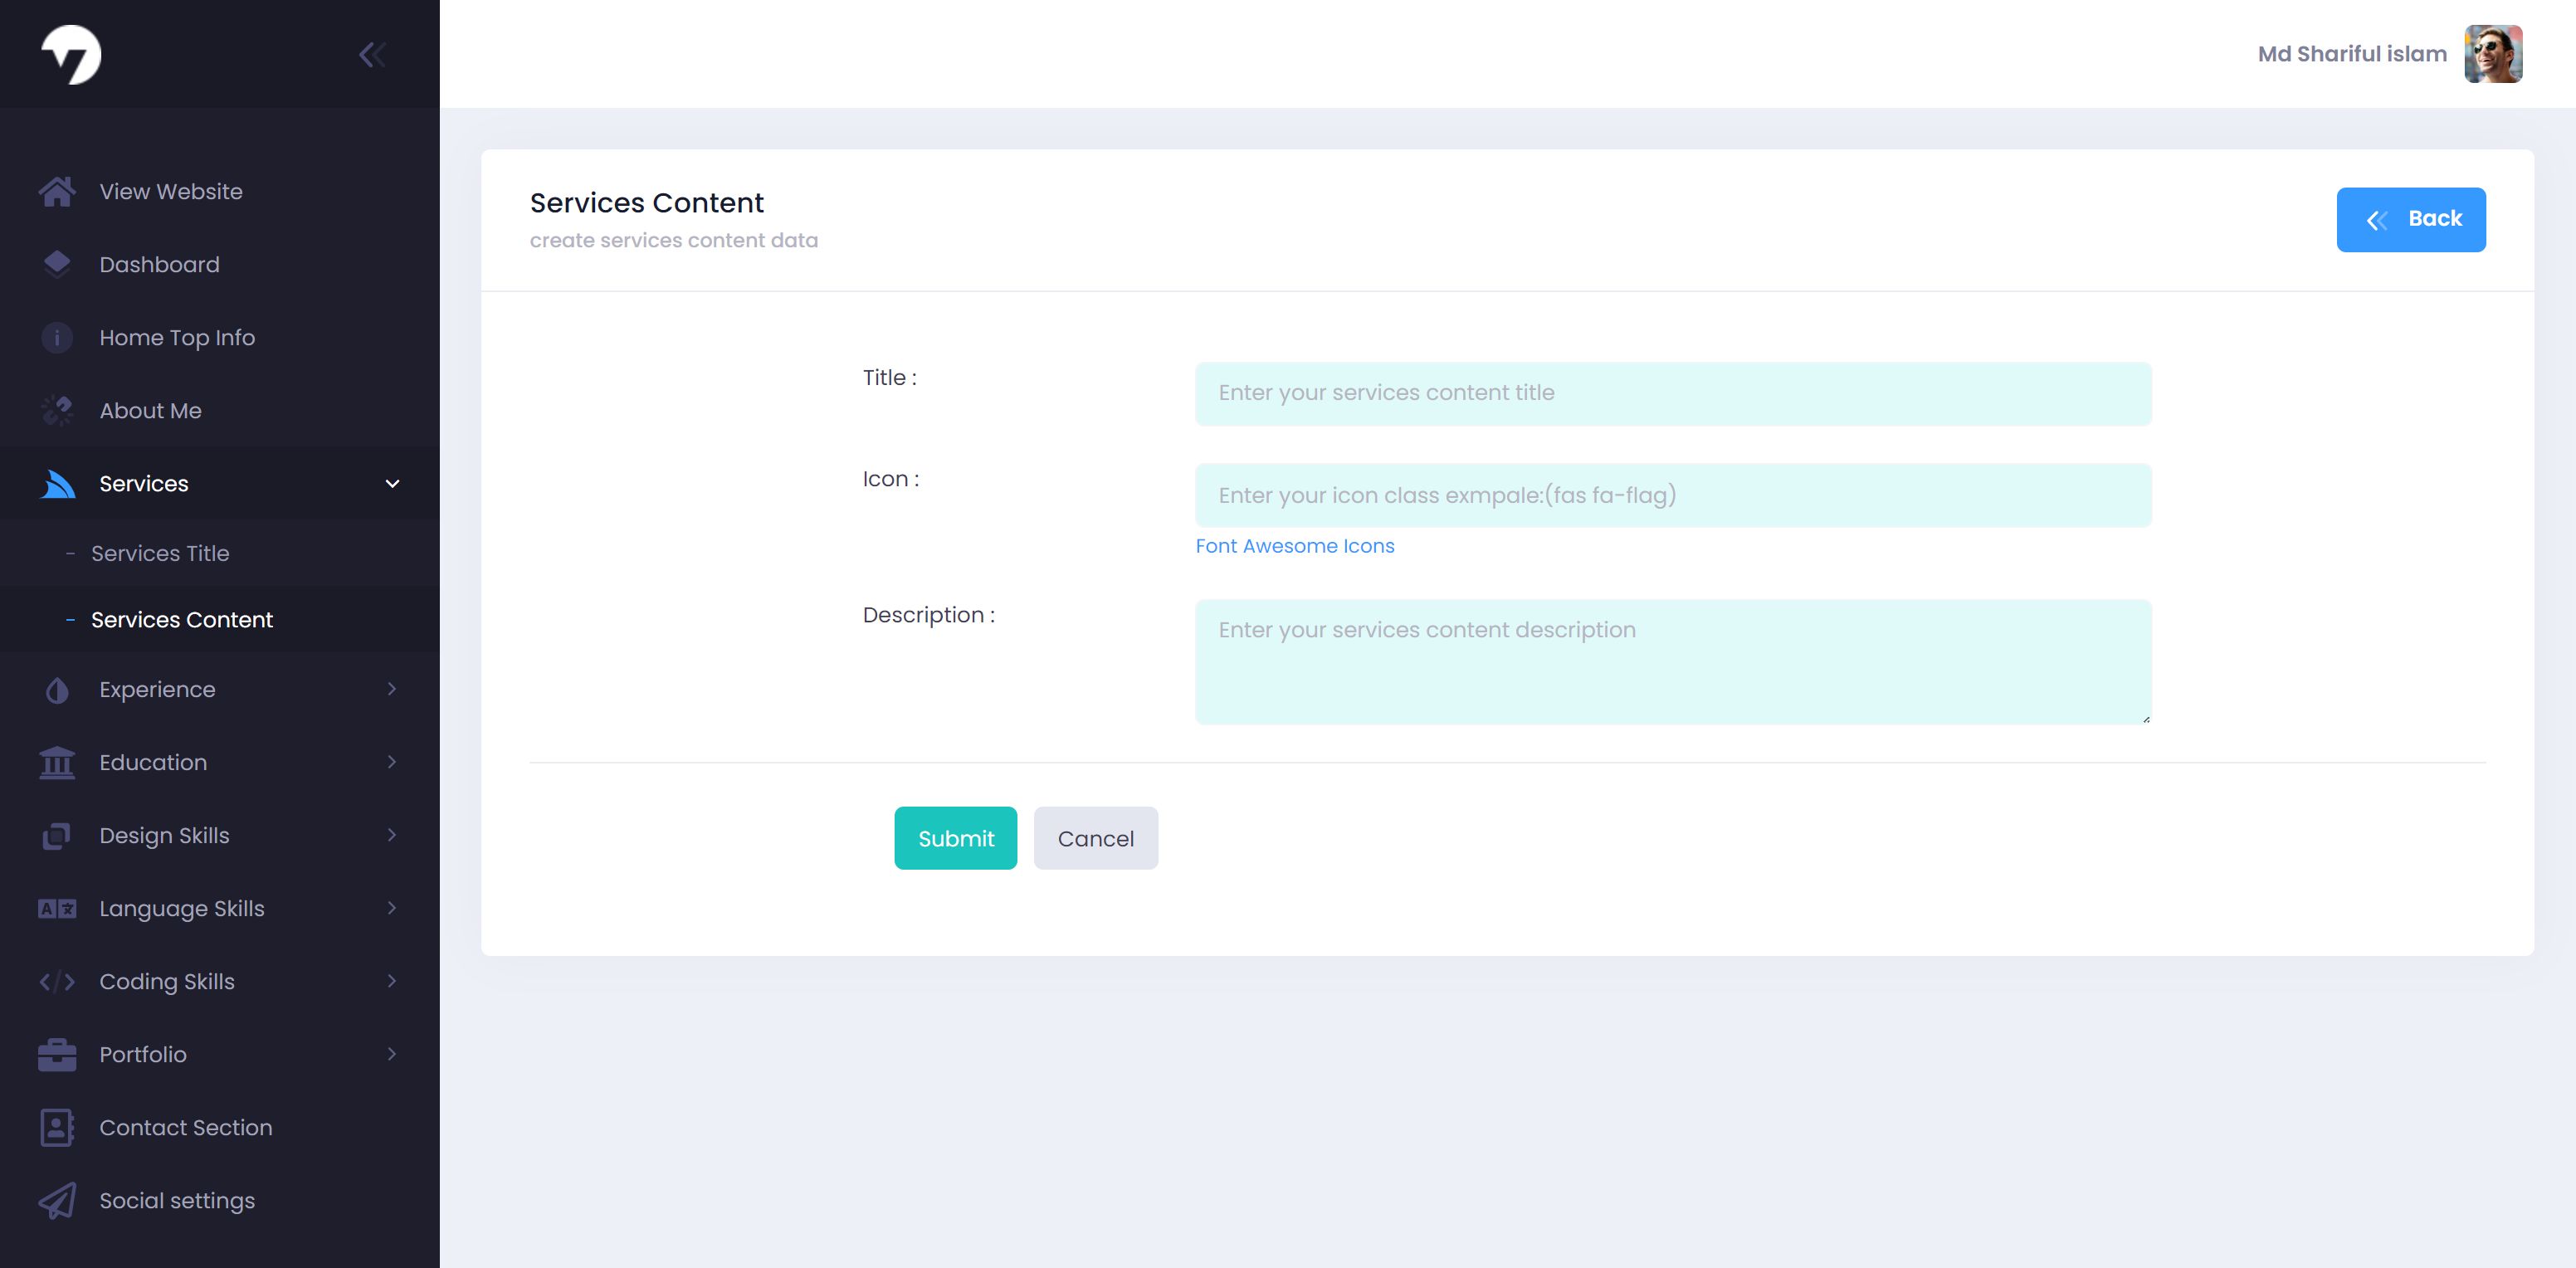Click 'create services content data' subtitle

click(673, 240)
